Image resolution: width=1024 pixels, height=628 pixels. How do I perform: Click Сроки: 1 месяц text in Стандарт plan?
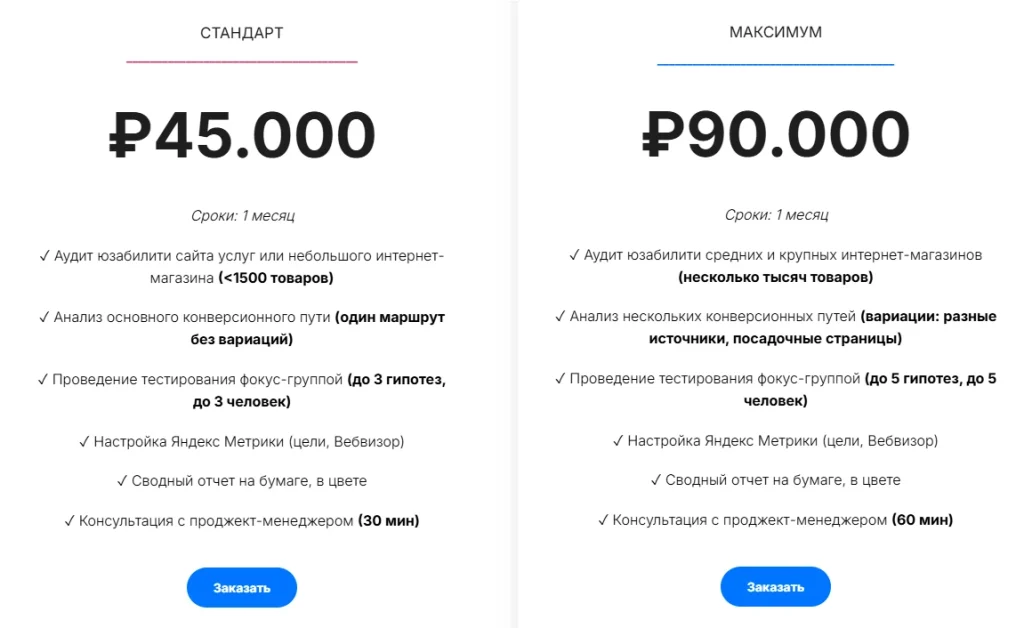(242, 215)
